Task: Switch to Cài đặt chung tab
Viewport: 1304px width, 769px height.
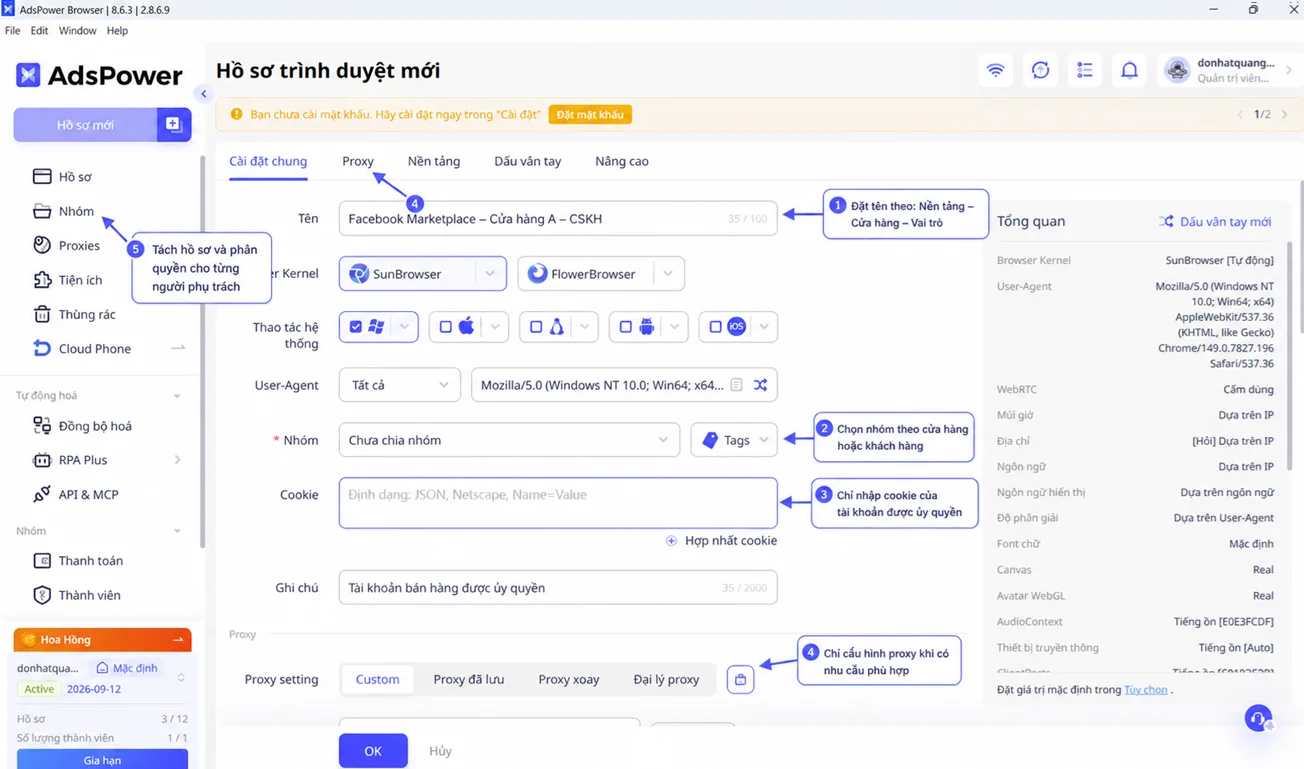Action: [x=268, y=161]
